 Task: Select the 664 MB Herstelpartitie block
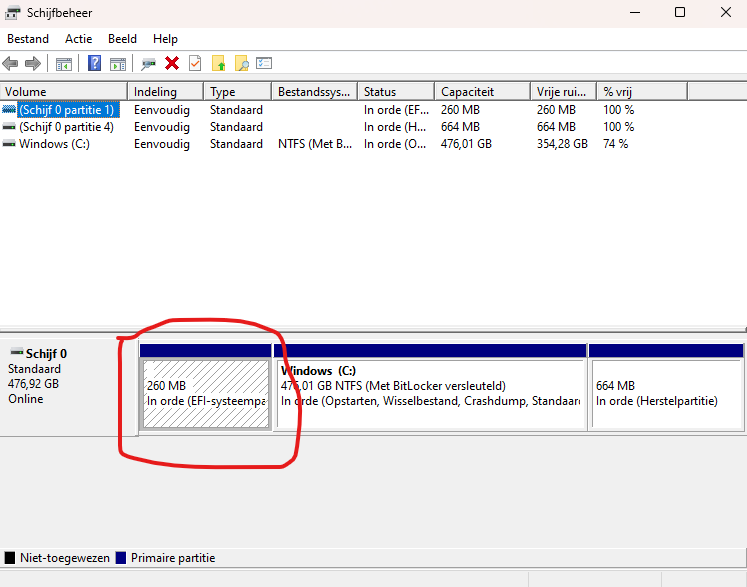(665, 393)
